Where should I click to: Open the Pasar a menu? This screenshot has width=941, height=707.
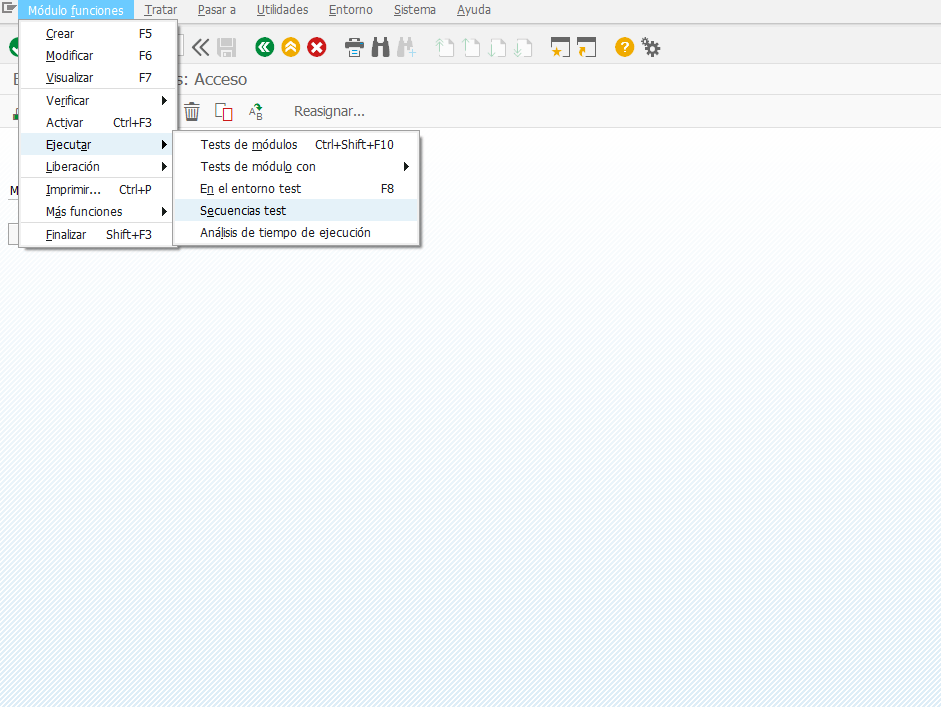(217, 10)
